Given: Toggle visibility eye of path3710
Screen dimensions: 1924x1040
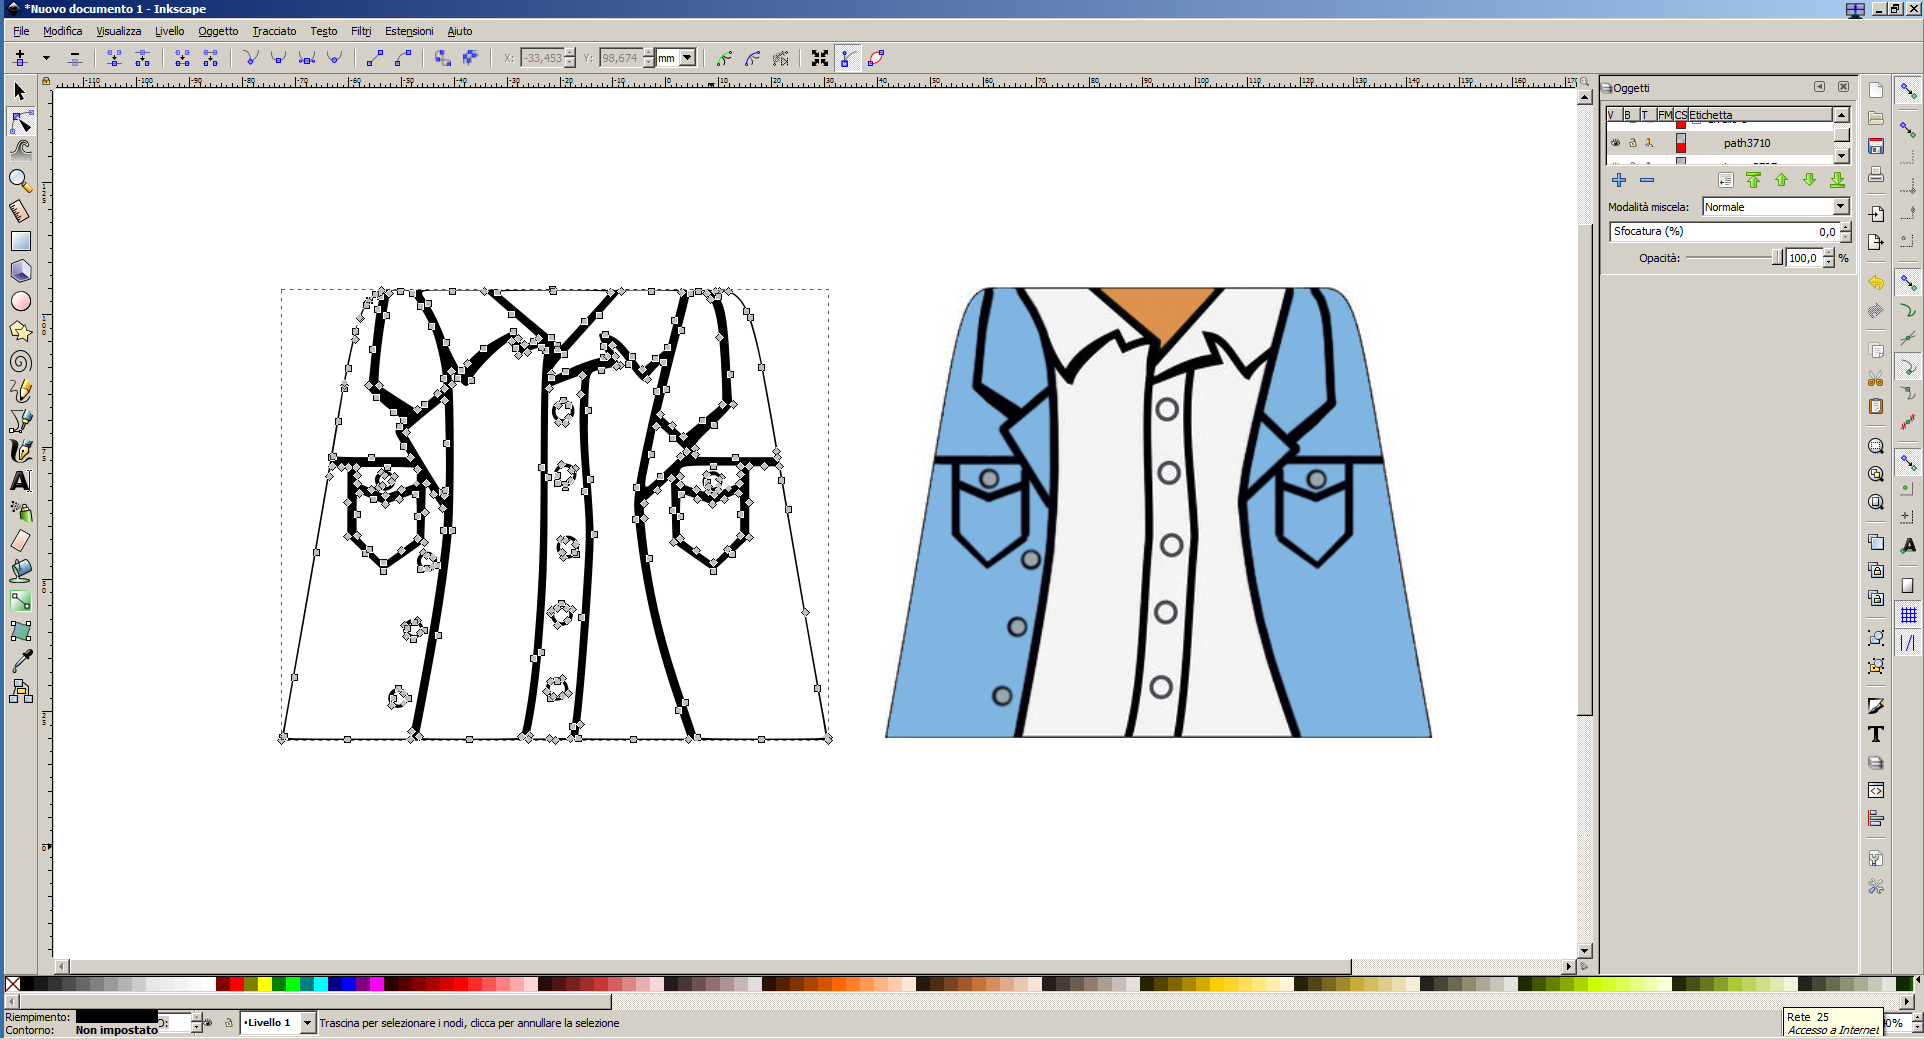Looking at the screenshot, I should [1615, 143].
